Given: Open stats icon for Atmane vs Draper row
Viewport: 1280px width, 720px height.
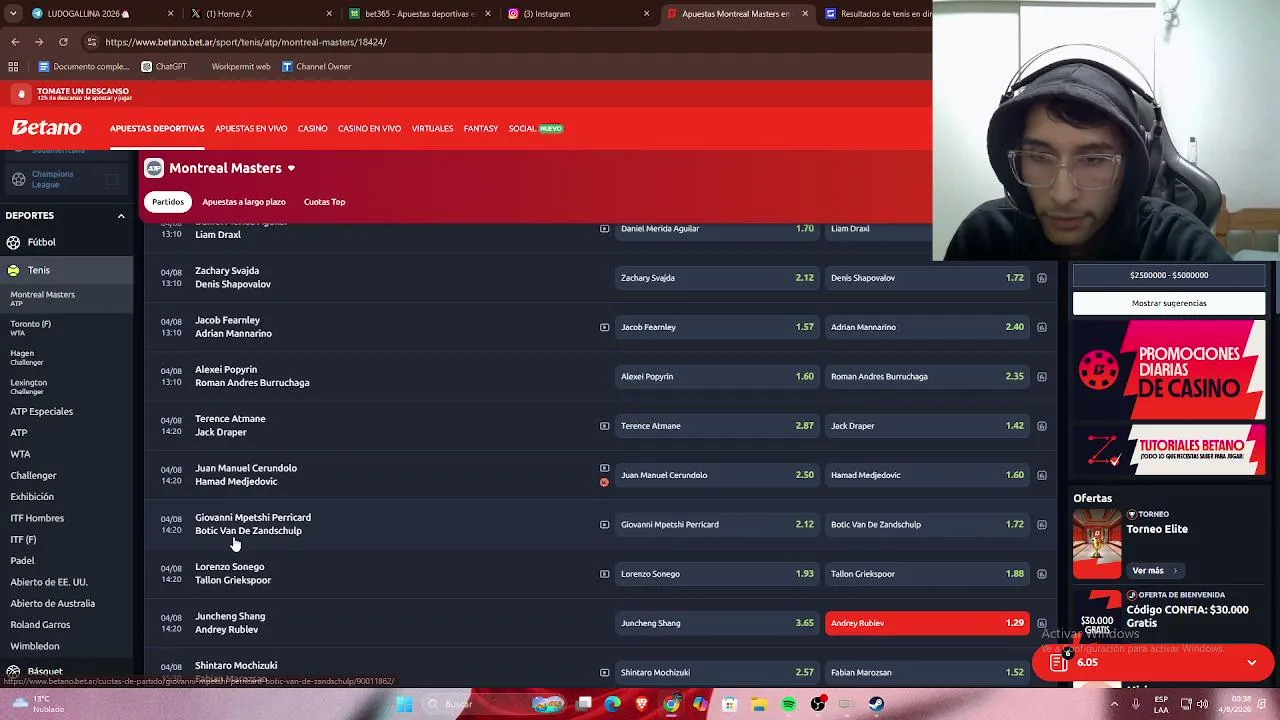Looking at the screenshot, I should [x=1041, y=426].
